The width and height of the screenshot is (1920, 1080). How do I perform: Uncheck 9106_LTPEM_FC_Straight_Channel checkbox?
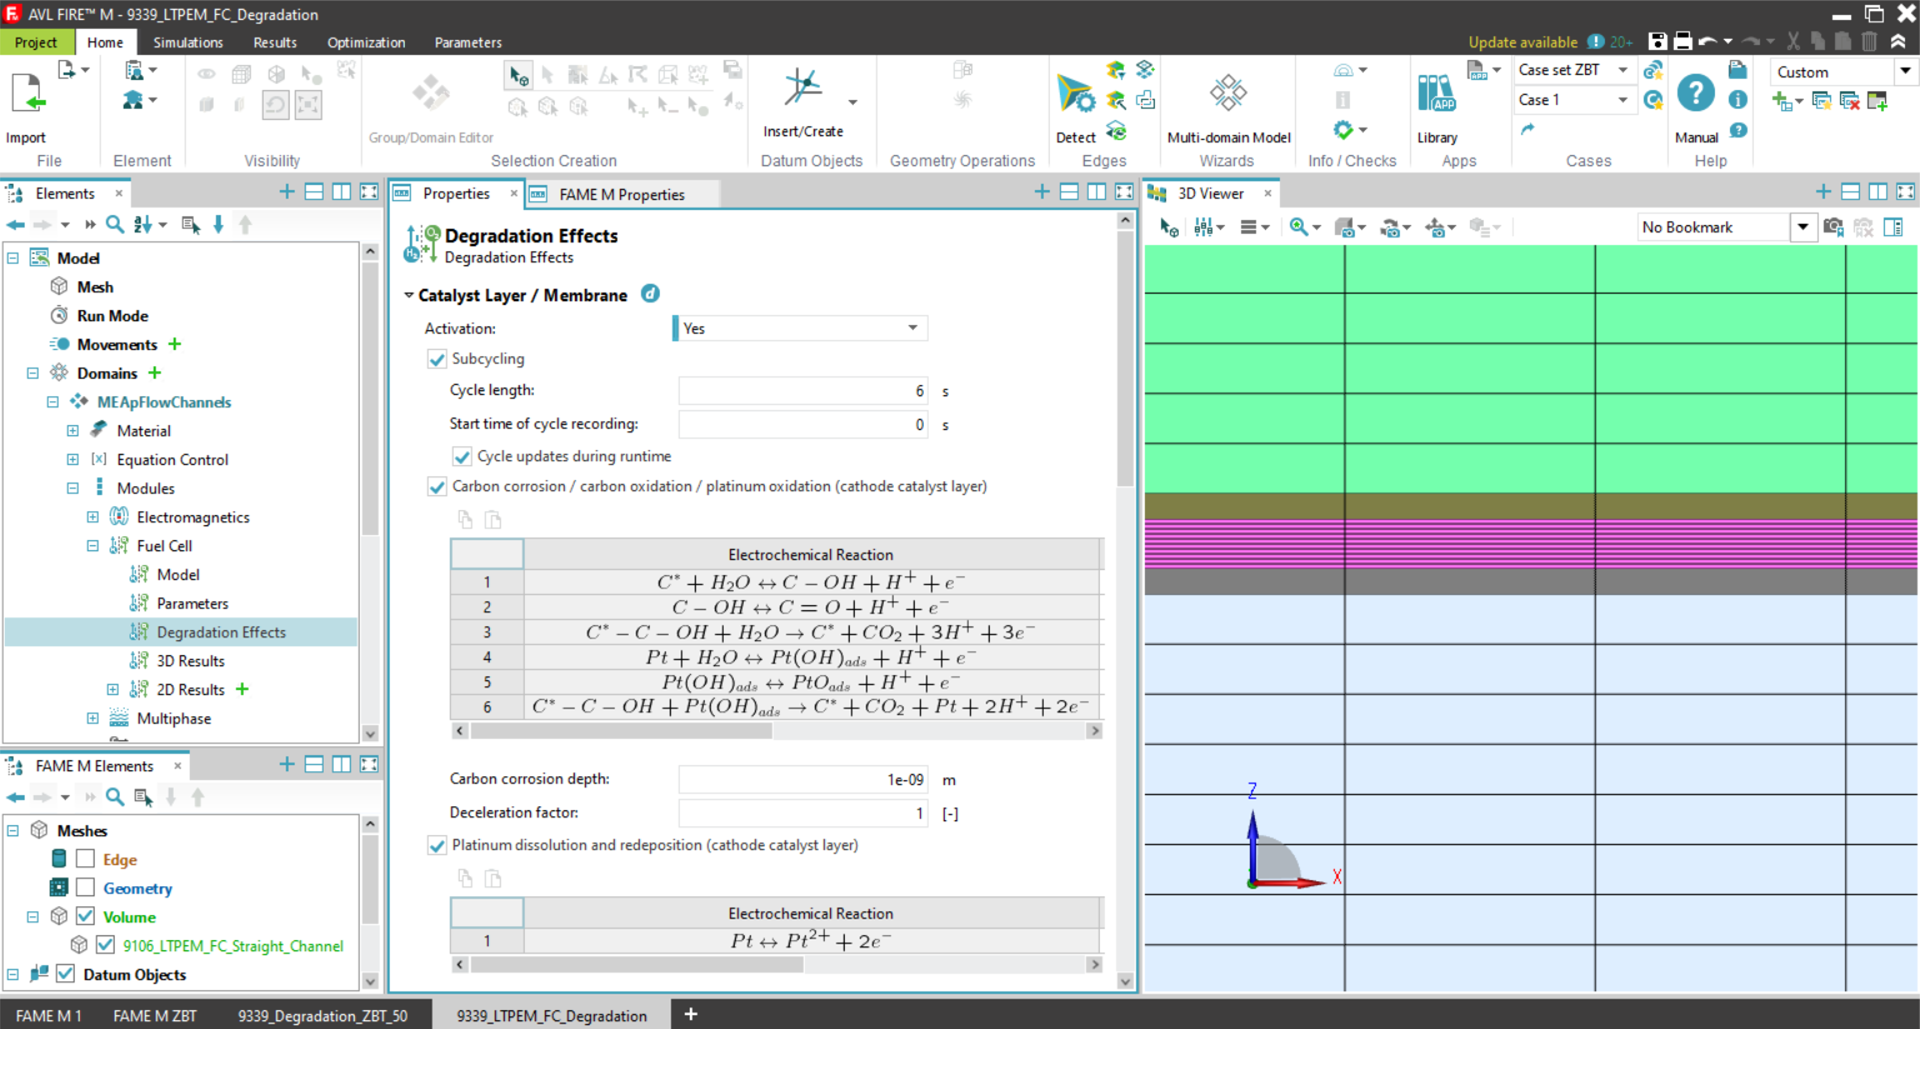click(x=105, y=945)
